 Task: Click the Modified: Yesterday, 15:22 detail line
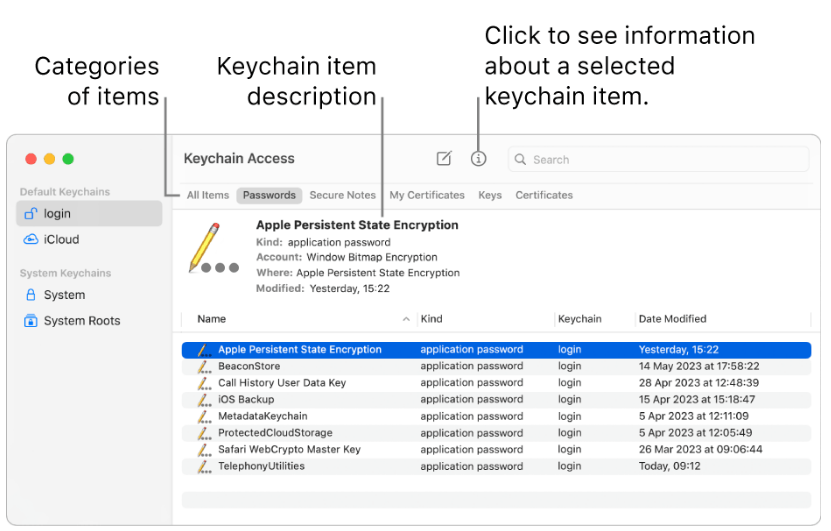323,289
